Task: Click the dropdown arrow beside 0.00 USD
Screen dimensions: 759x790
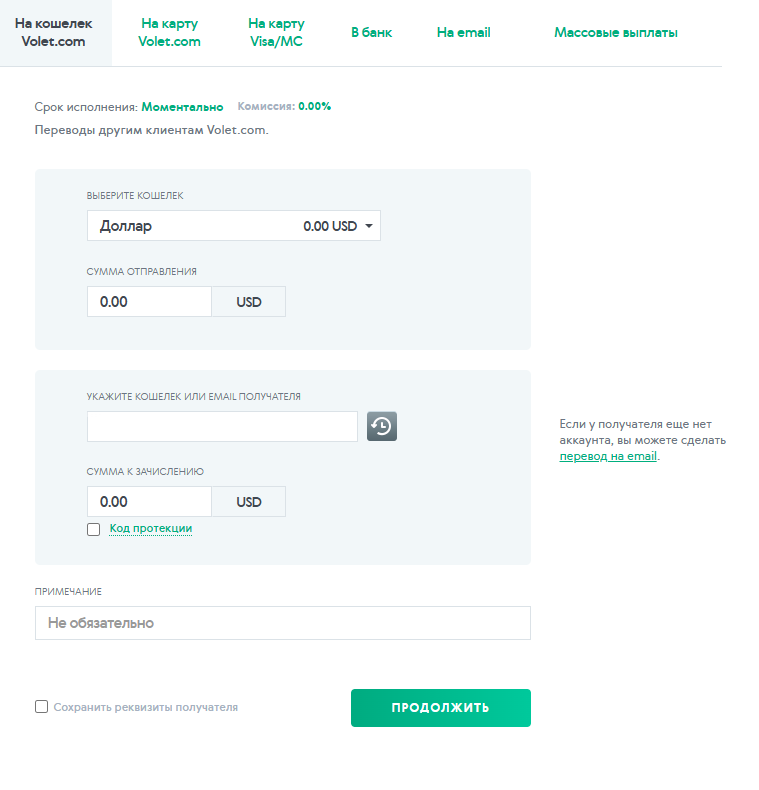Action: coord(369,226)
